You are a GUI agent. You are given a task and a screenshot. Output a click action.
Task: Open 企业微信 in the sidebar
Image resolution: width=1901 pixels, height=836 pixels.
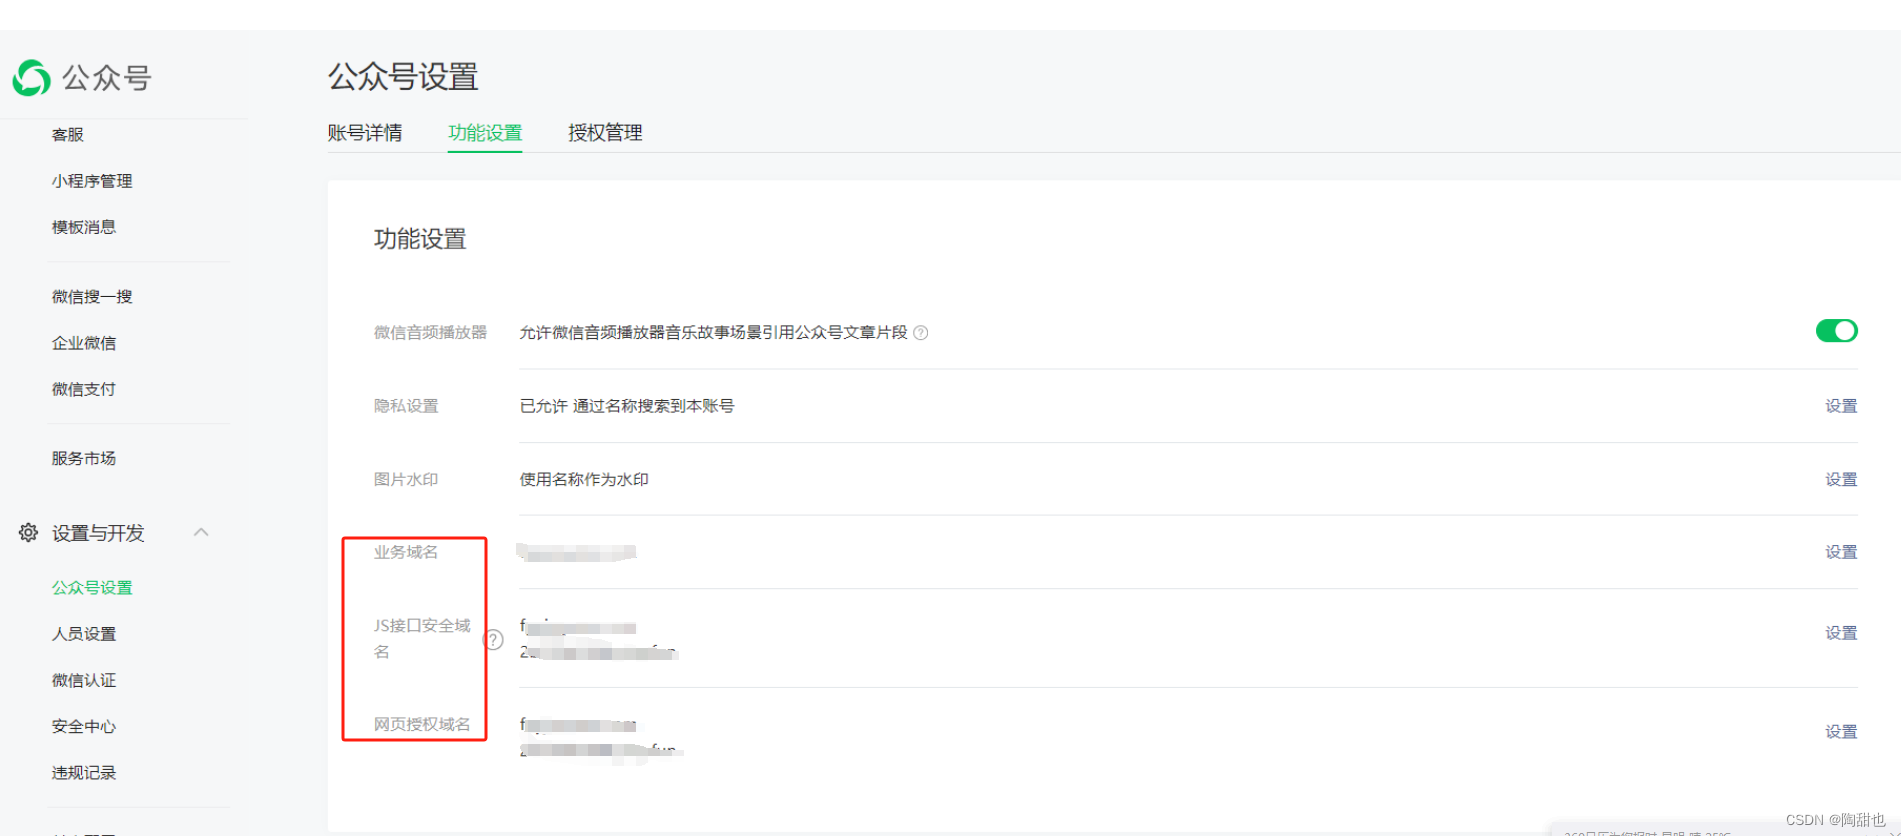(84, 343)
